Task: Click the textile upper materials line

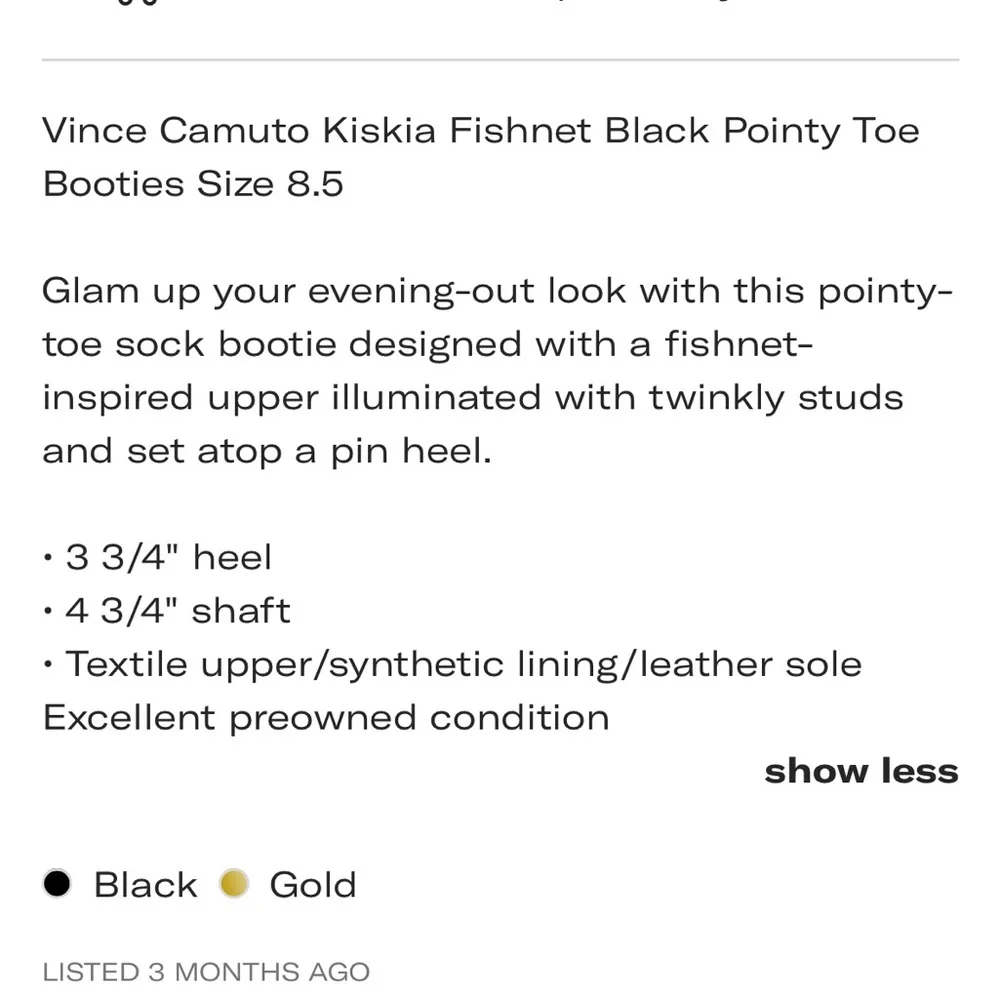Action: [451, 663]
